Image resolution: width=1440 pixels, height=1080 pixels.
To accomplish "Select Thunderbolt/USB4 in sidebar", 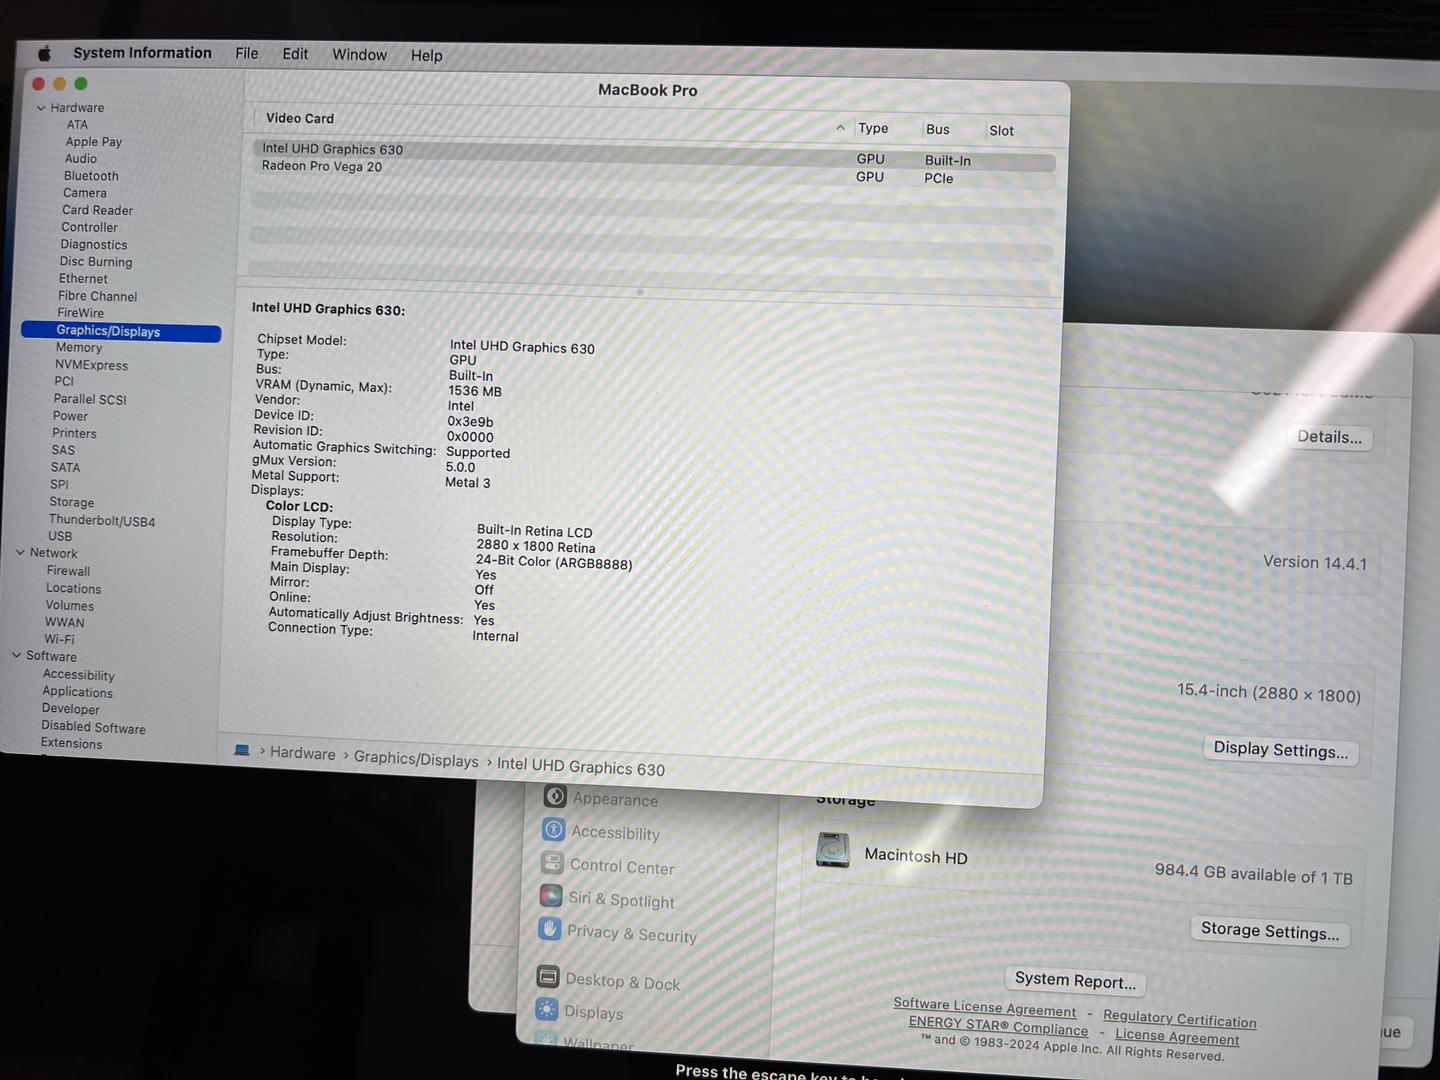I will 101,521.
